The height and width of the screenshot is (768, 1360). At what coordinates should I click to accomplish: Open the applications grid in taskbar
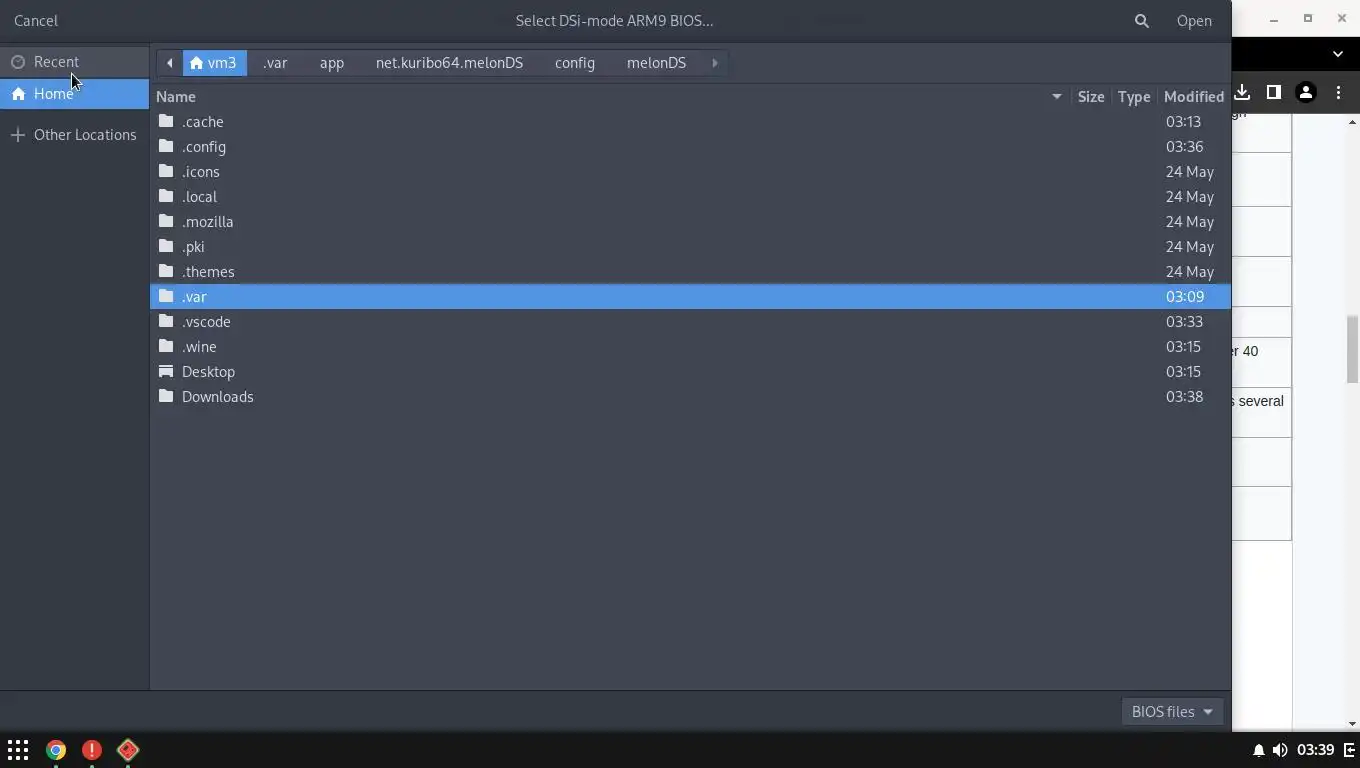click(x=18, y=750)
